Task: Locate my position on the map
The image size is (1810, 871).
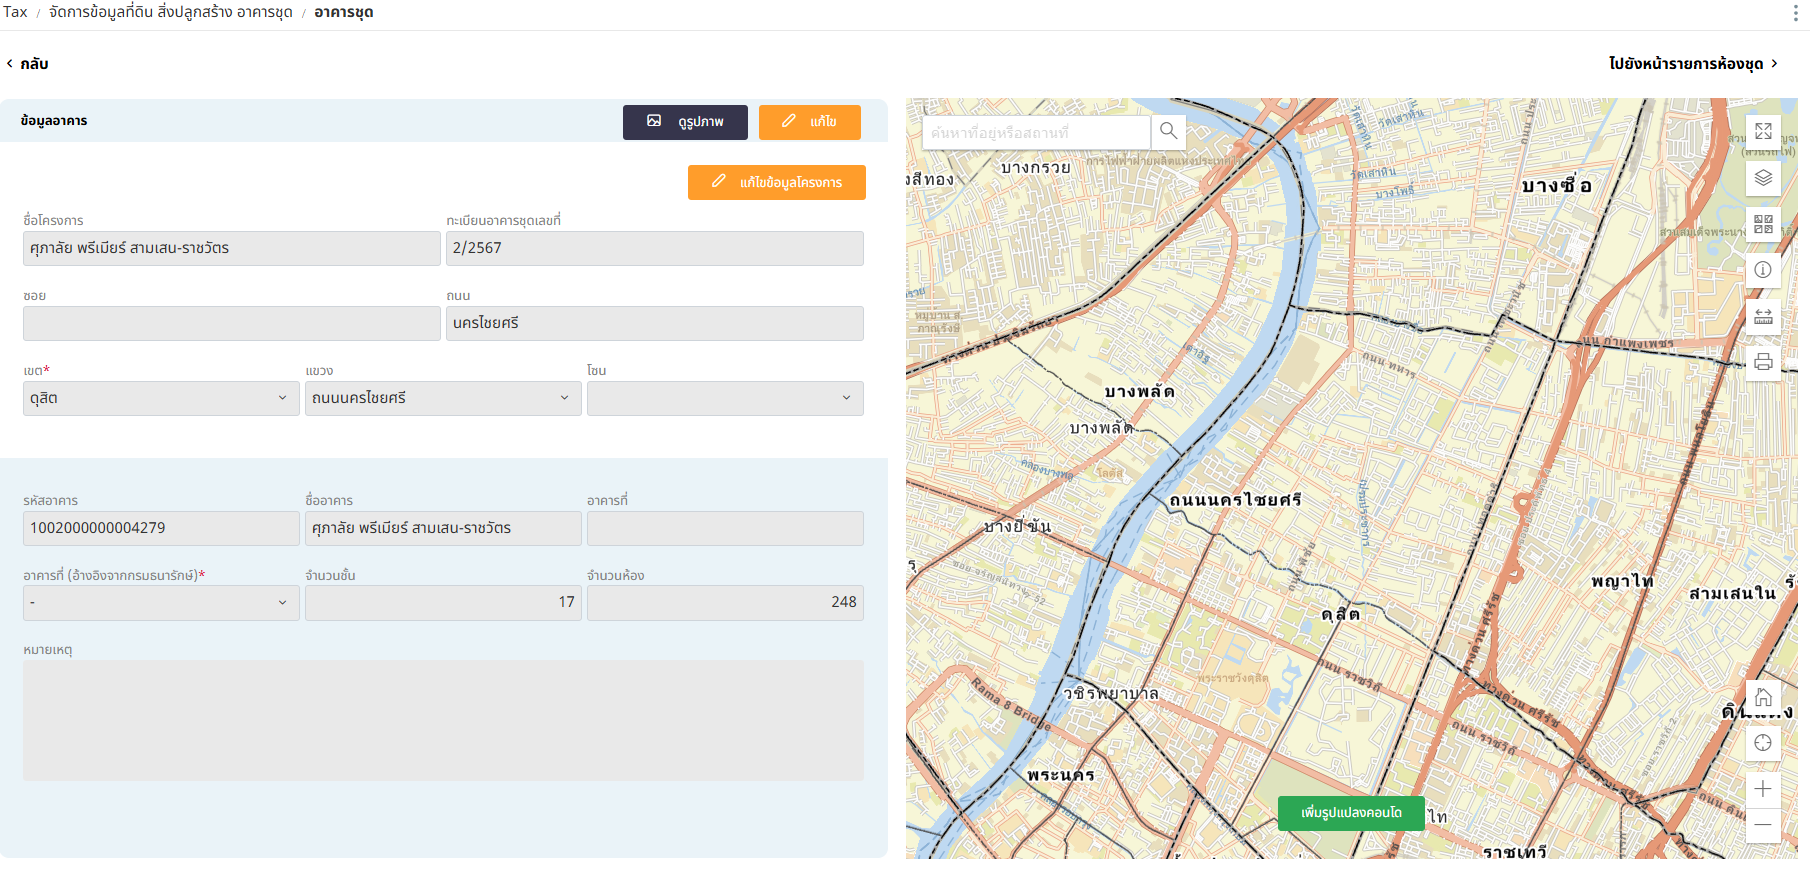Action: pos(1763,743)
